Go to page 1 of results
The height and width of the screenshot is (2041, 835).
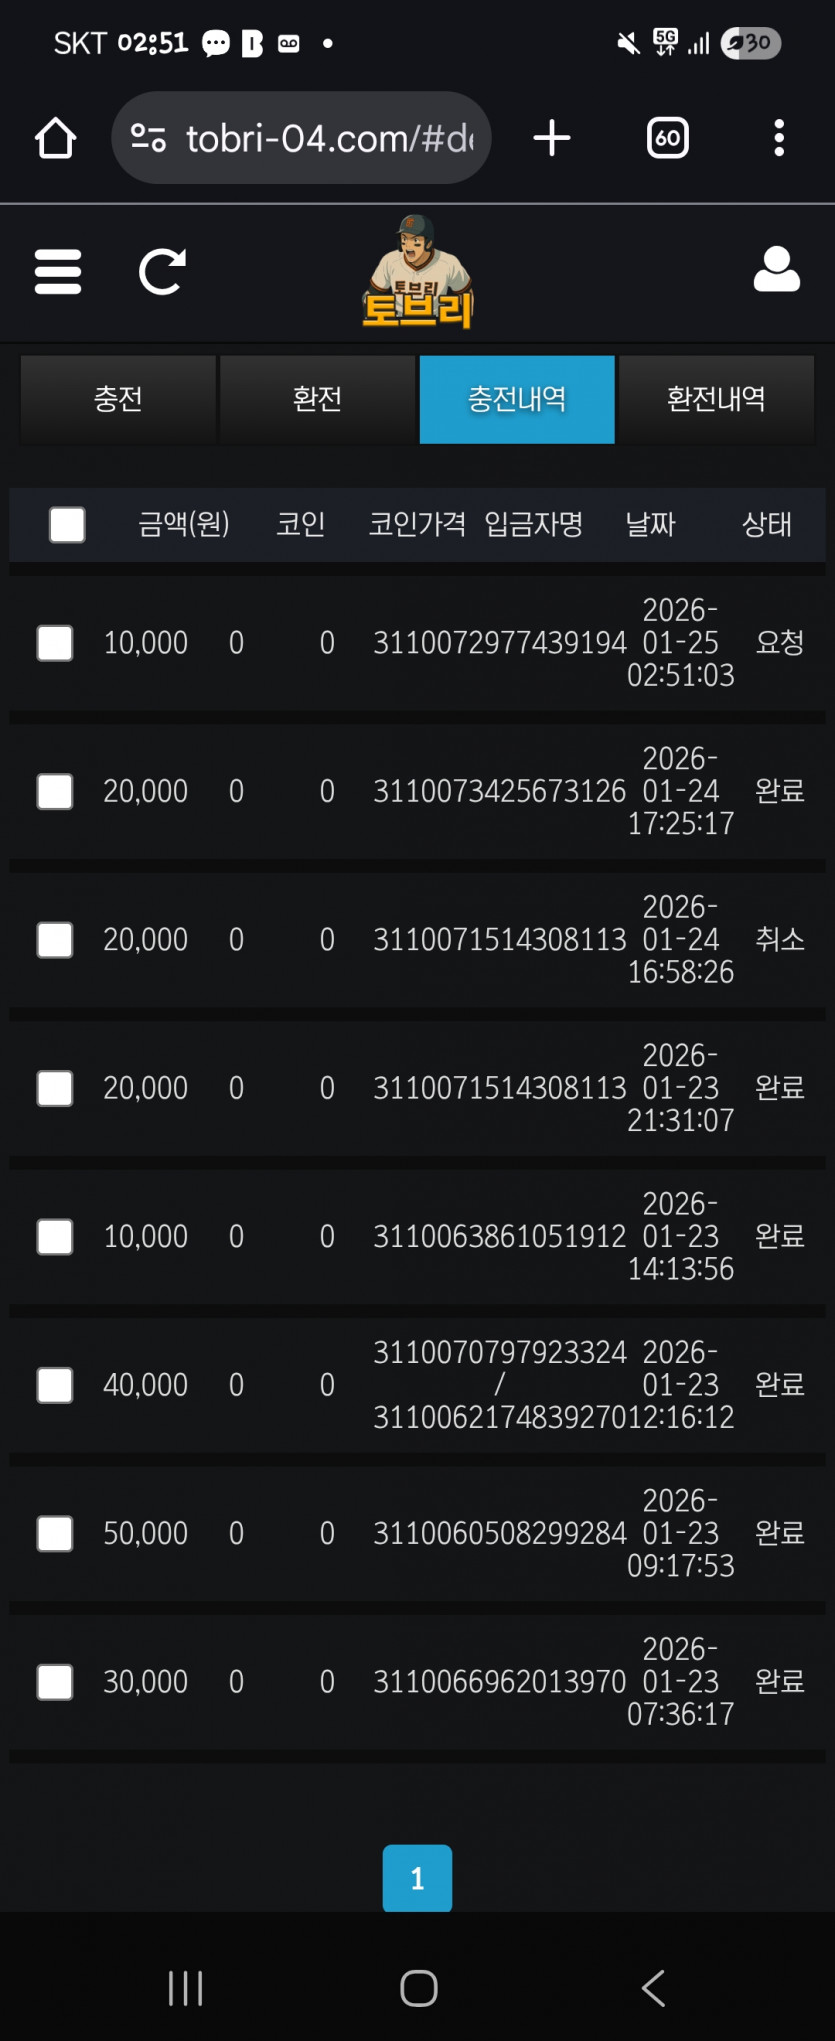click(x=417, y=1878)
